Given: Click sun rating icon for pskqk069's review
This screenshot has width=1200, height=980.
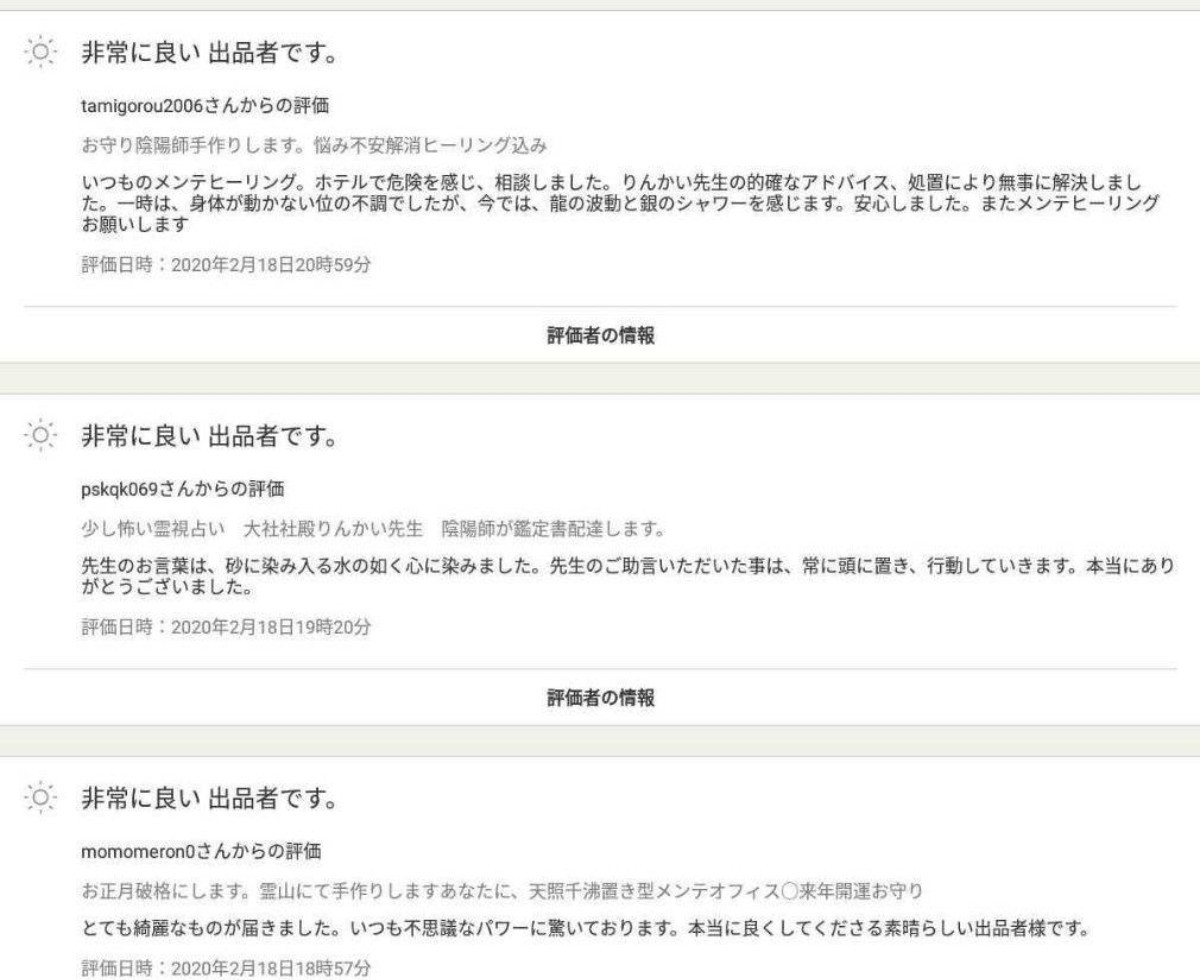Looking at the screenshot, I should (x=40, y=438).
